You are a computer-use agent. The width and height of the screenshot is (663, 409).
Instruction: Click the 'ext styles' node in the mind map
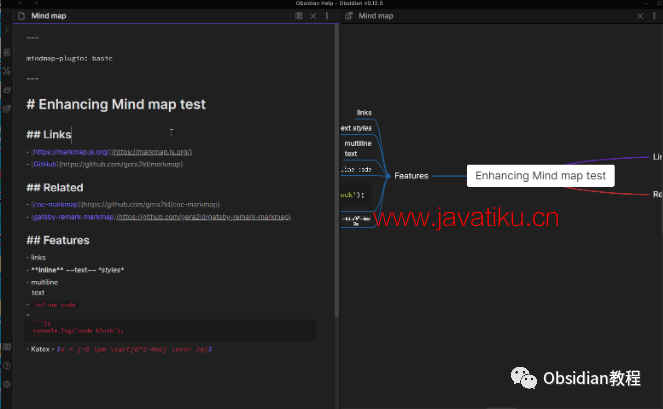[356, 128]
